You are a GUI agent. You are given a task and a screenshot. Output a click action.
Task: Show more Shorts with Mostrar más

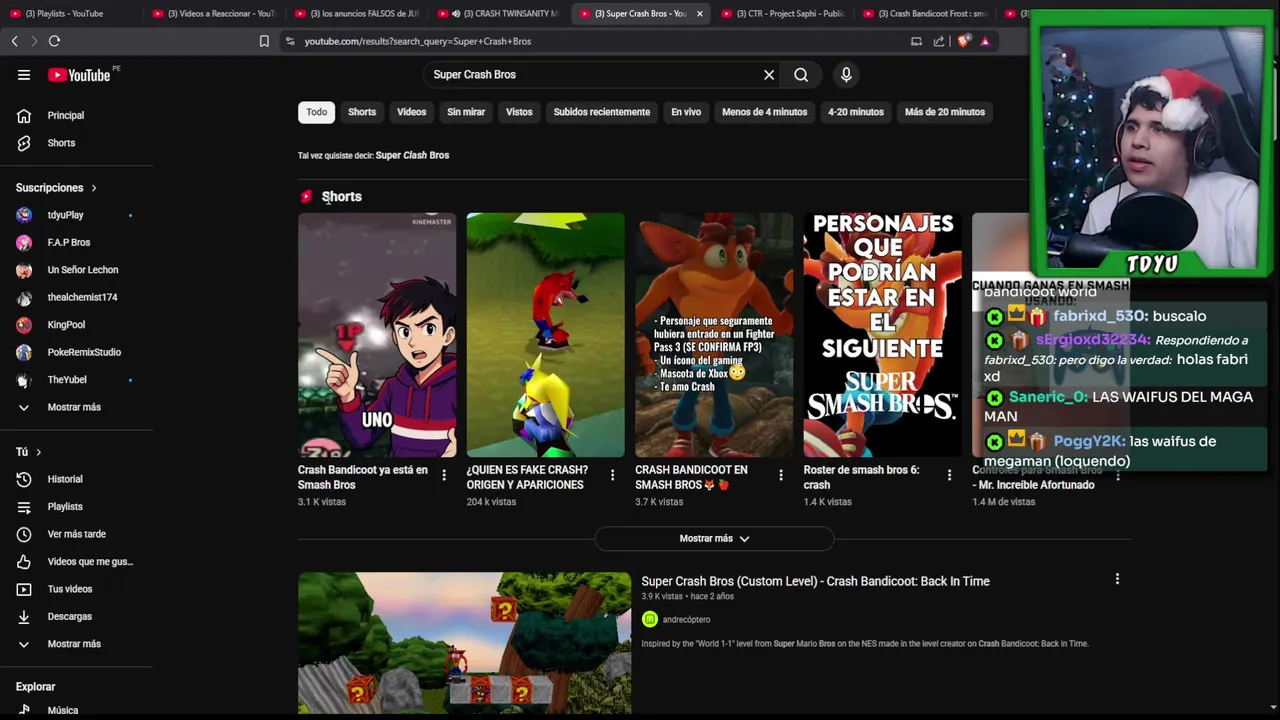[x=714, y=539]
